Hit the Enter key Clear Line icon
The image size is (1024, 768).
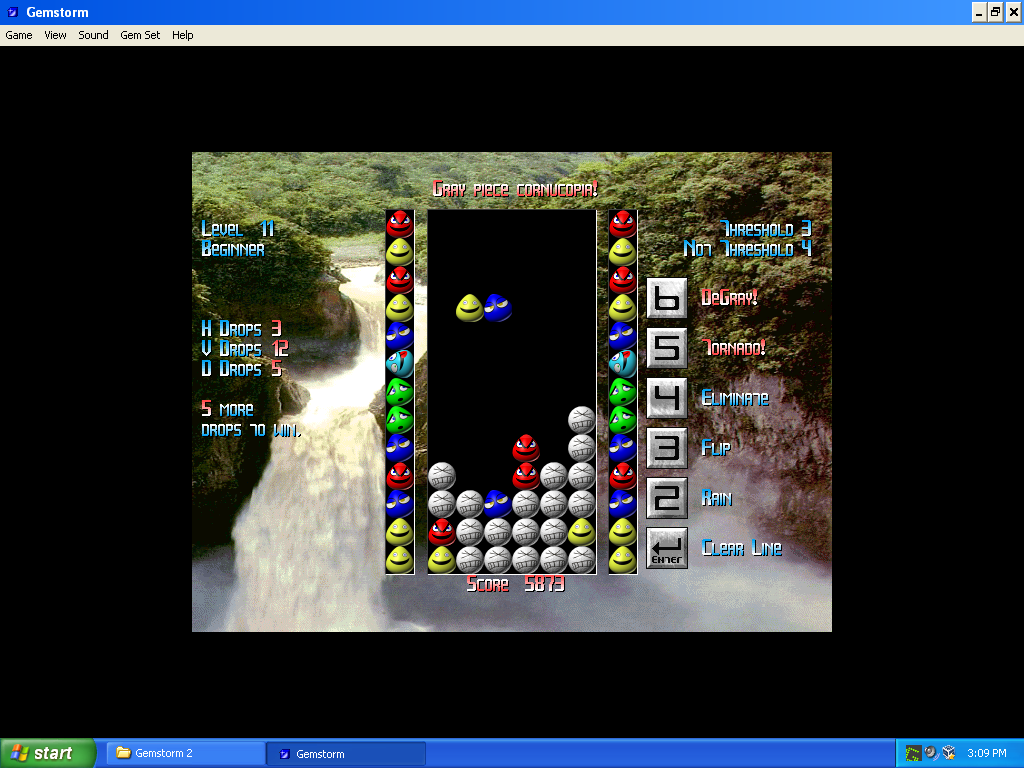click(x=667, y=548)
